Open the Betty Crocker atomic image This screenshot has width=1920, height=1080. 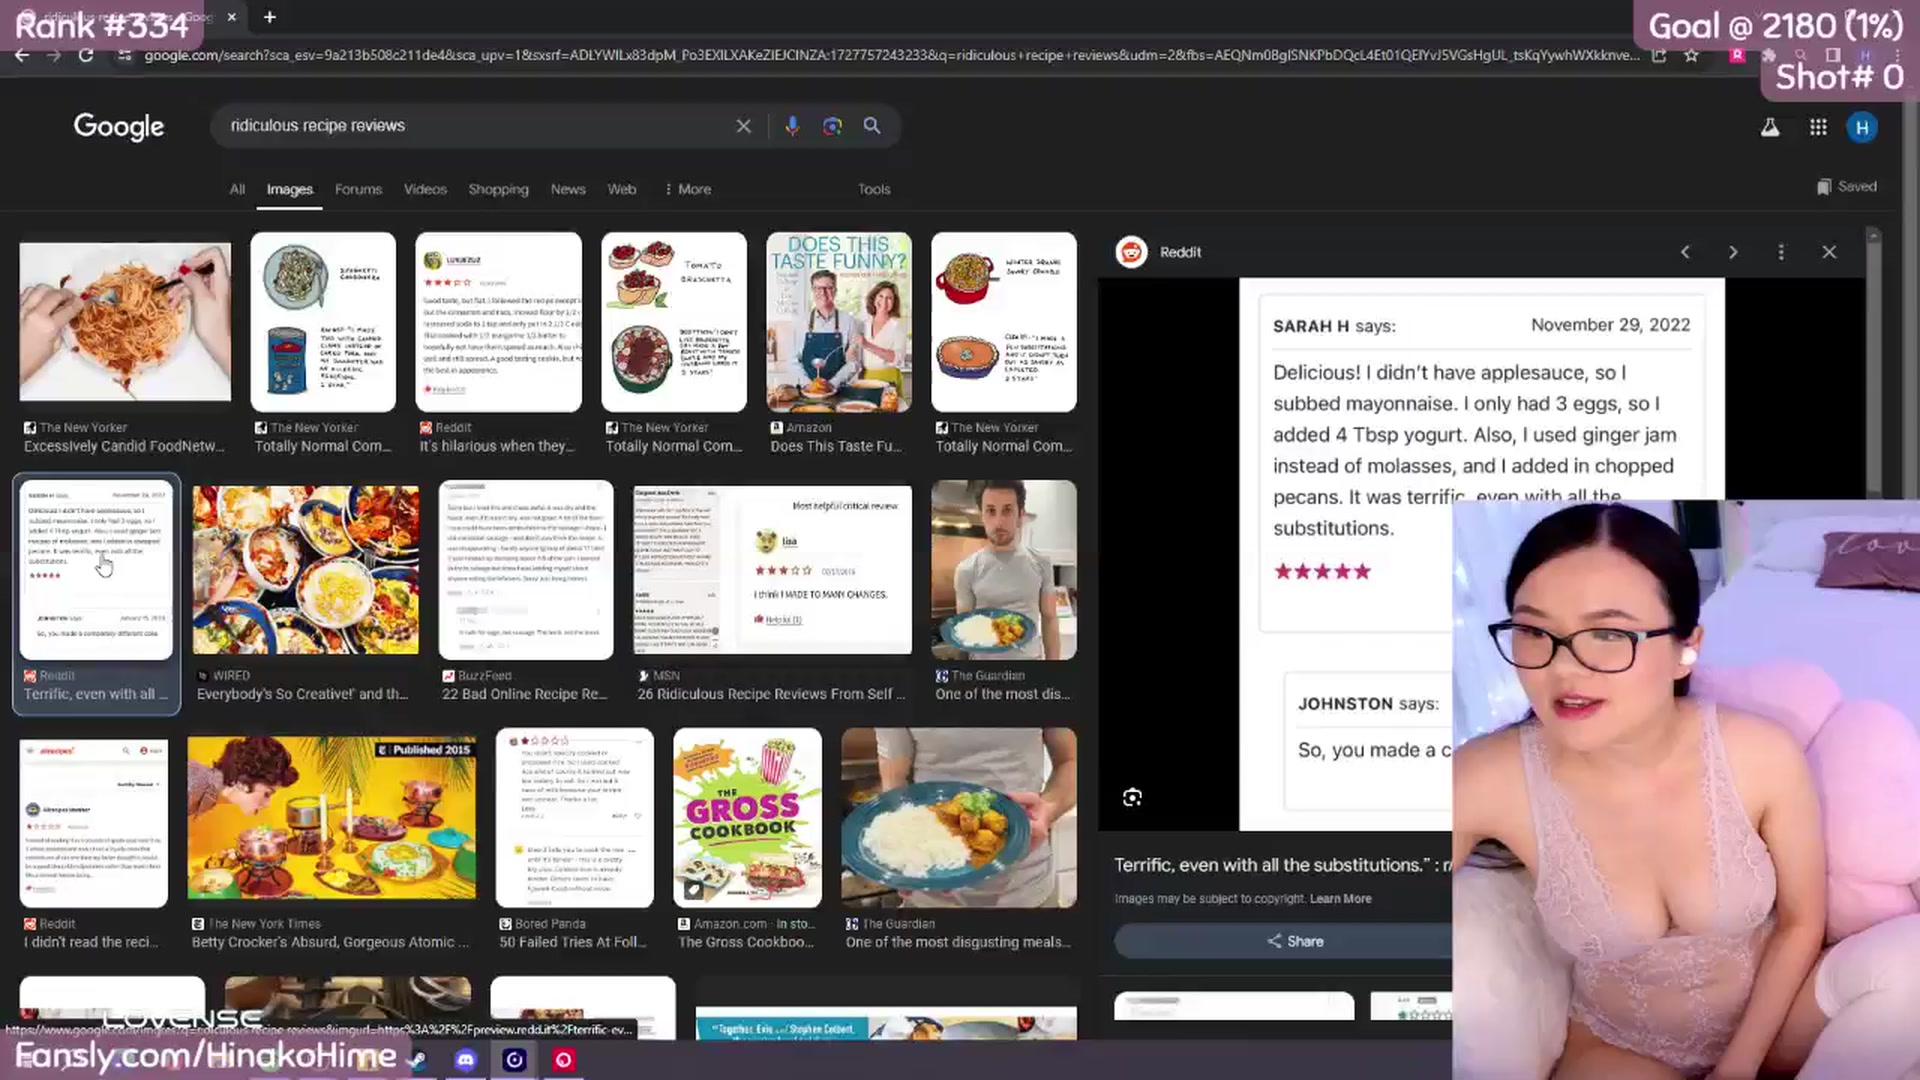[332, 818]
